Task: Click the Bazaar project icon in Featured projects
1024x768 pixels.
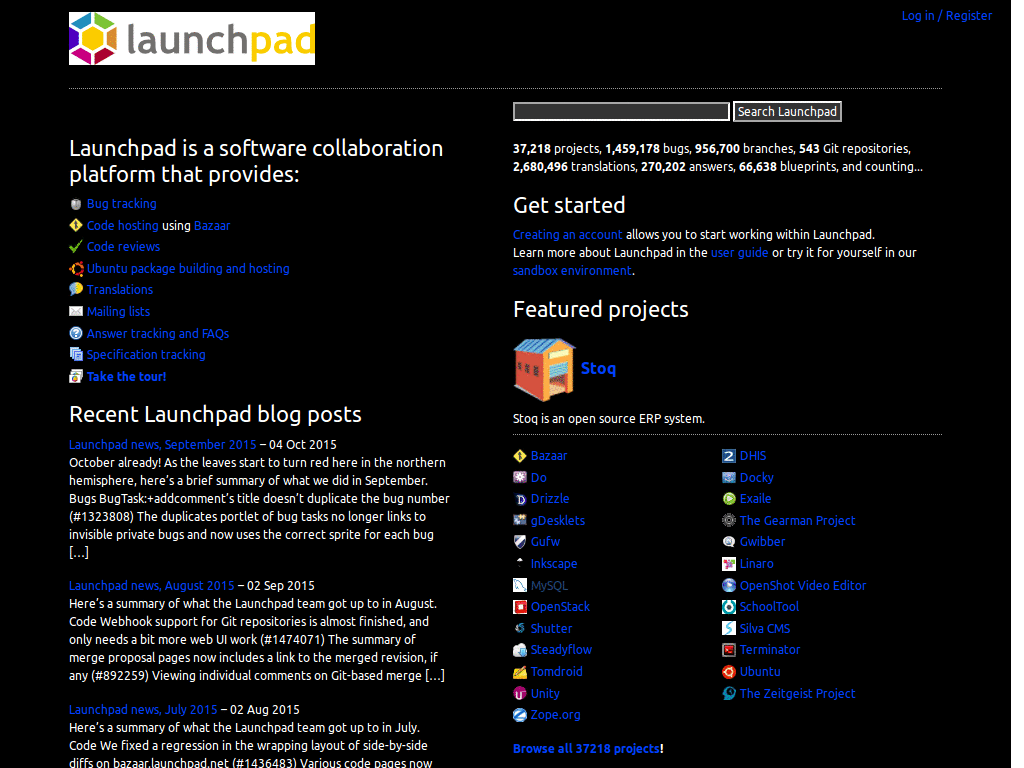Action: pyautogui.click(x=520, y=456)
